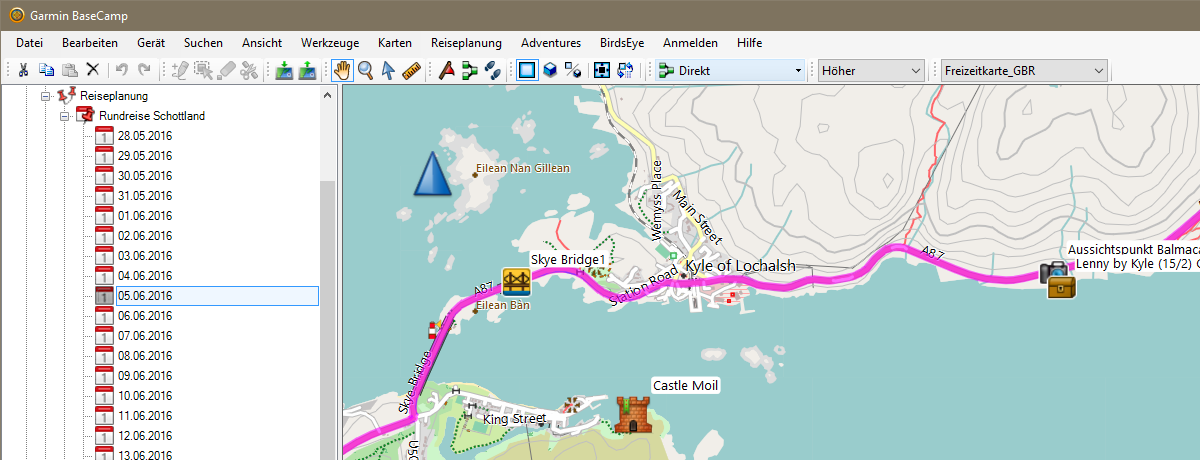Select the 12.06.2016 day entry
The image size is (1200, 460).
pyautogui.click(x=145, y=436)
